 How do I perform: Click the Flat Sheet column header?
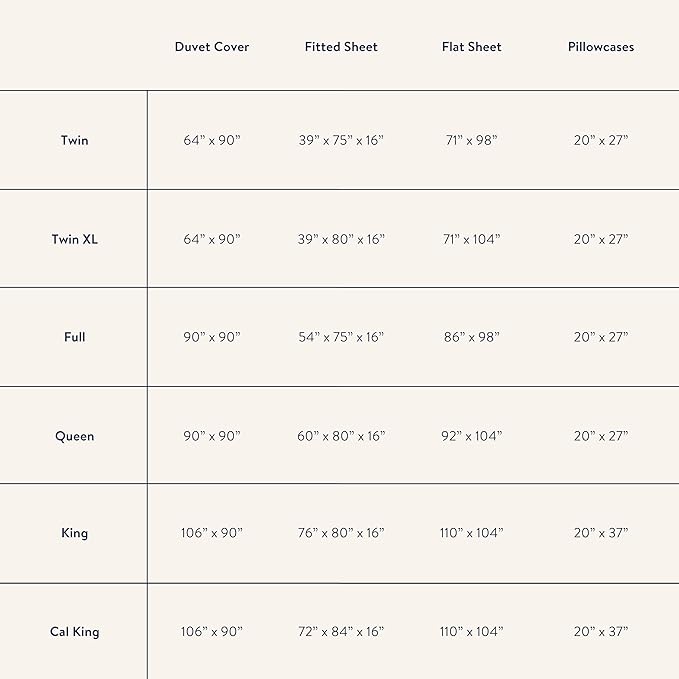(x=472, y=47)
